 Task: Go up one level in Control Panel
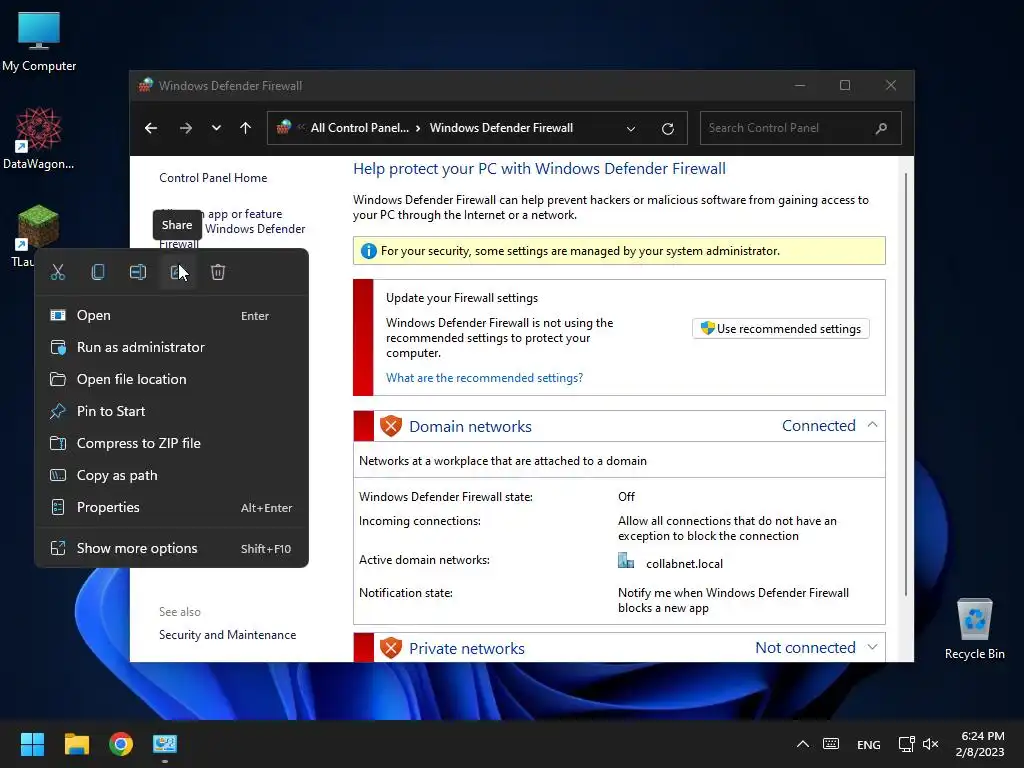246,128
